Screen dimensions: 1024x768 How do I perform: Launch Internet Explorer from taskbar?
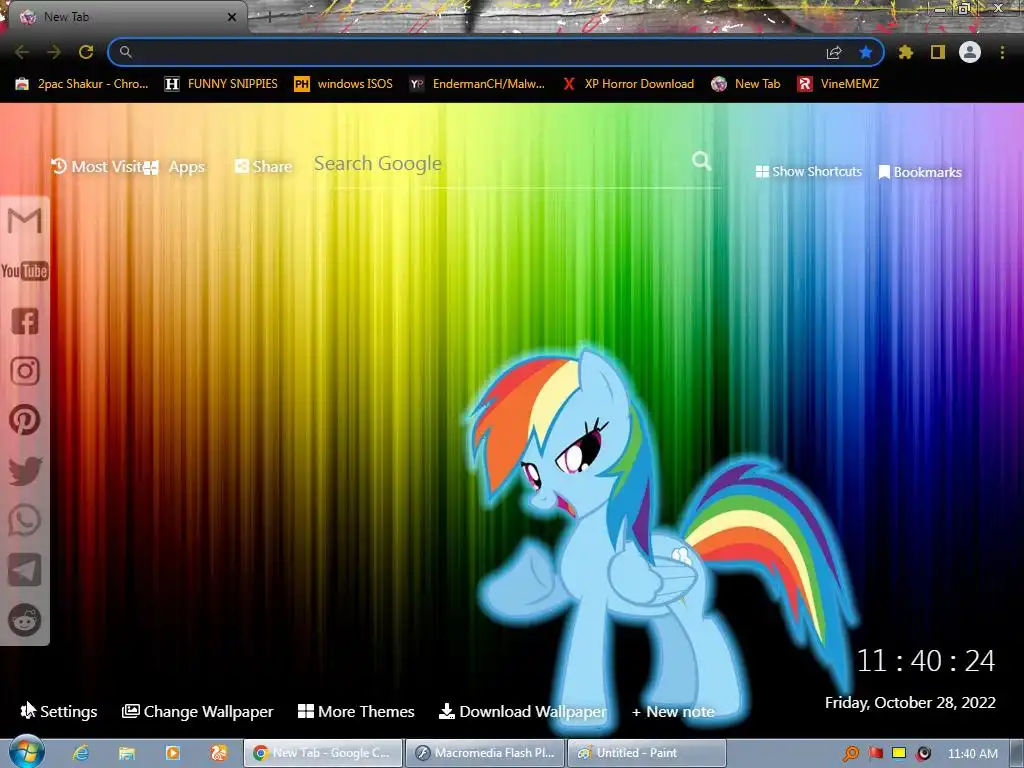(x=81, y=753)
